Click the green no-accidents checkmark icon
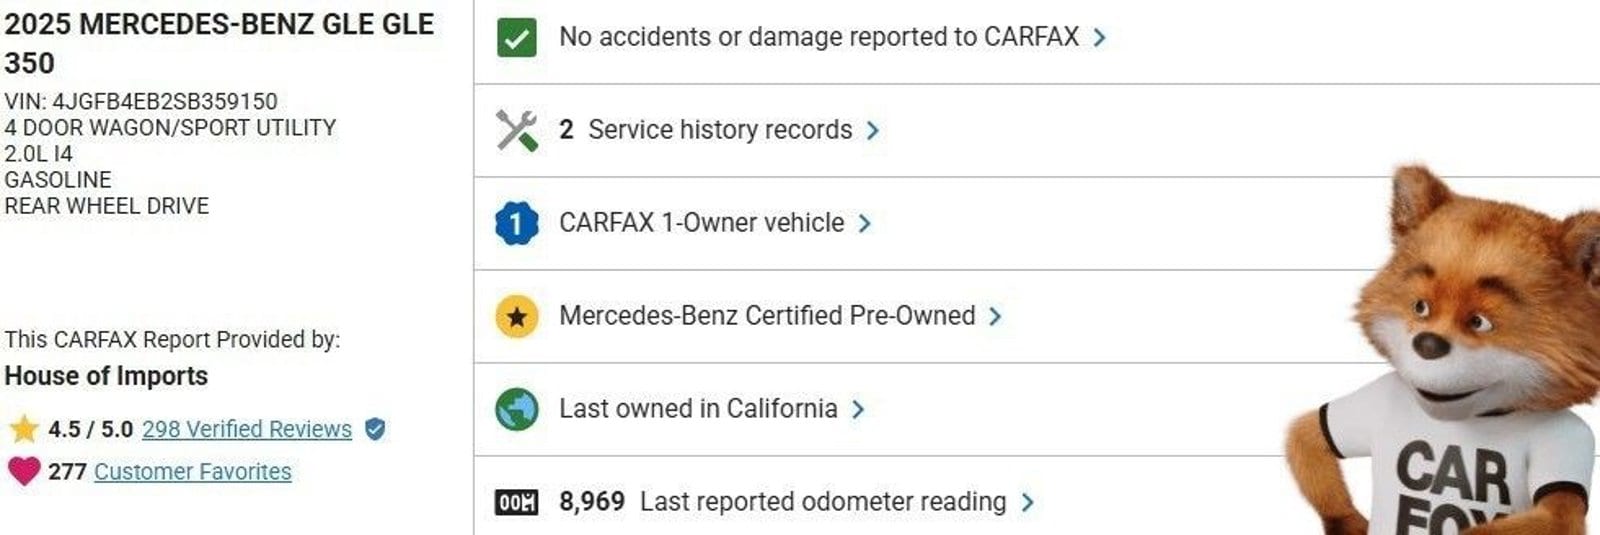This screenshot has height=535, width=1600. [516, 38]
